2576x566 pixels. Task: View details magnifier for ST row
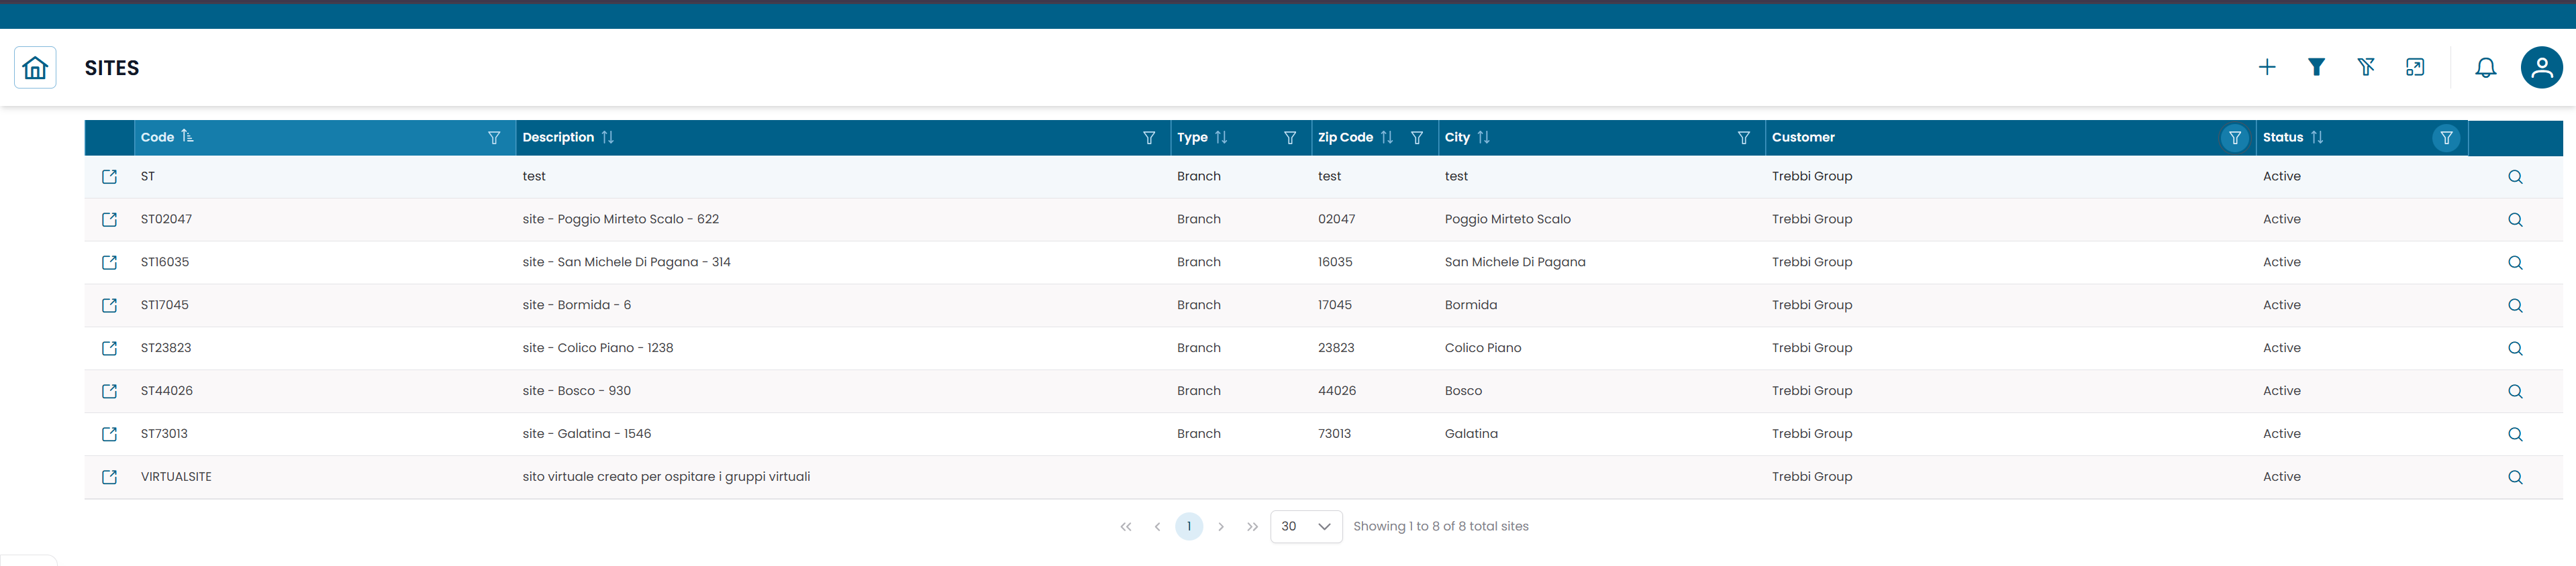point(2515,177)
